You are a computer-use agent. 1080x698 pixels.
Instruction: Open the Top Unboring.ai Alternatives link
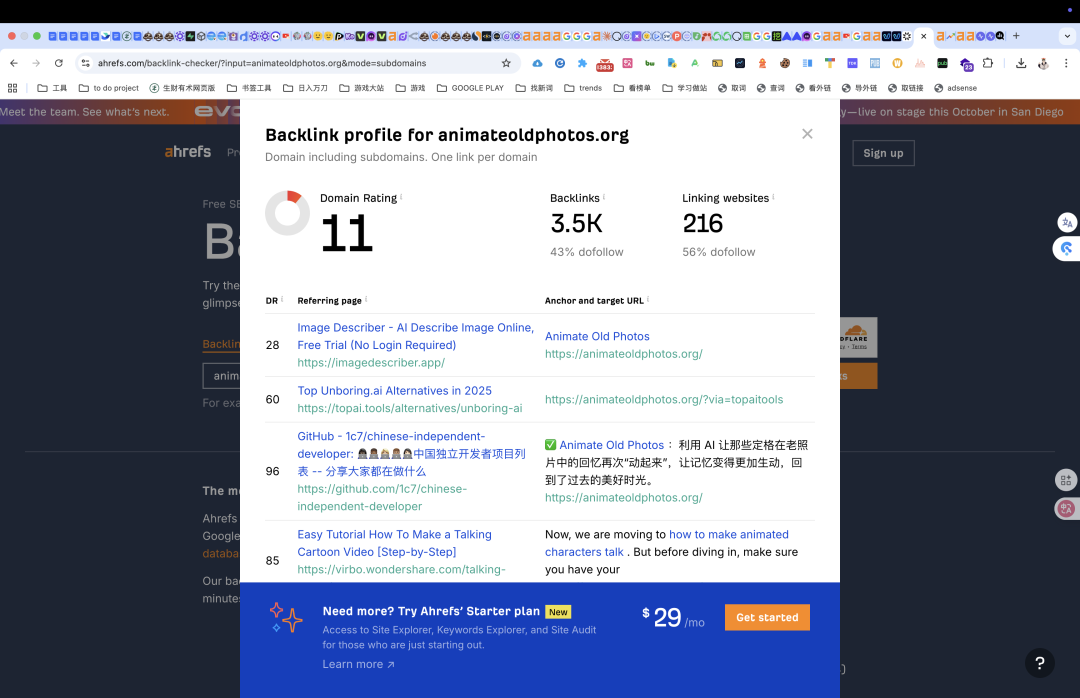395,391
